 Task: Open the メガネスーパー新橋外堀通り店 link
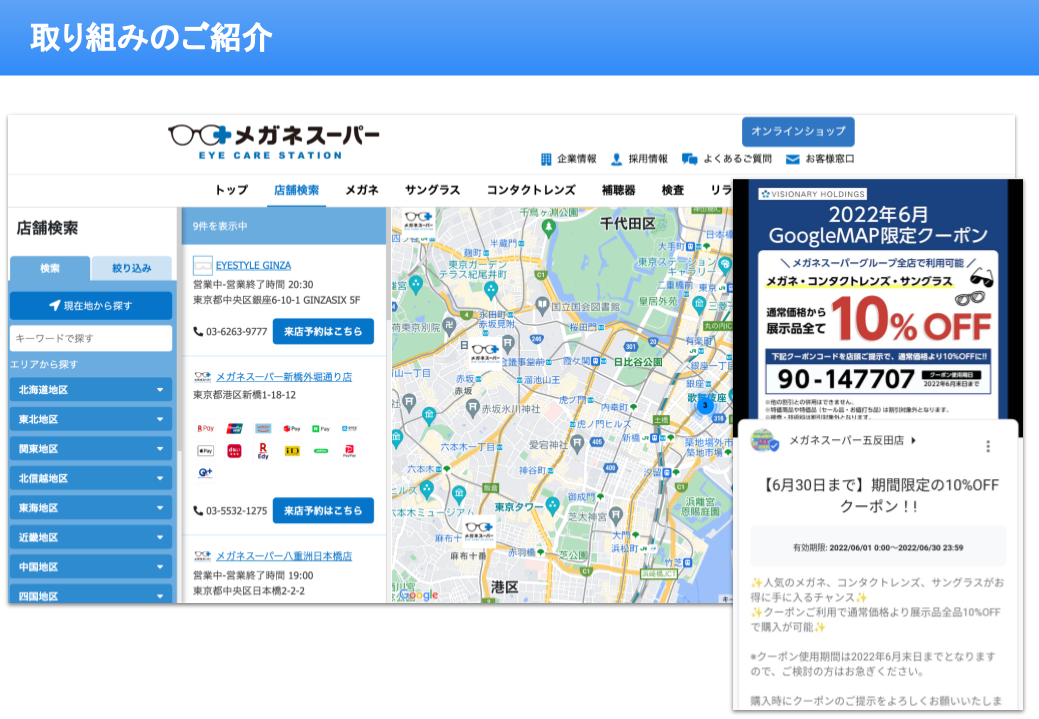point(284,376)
